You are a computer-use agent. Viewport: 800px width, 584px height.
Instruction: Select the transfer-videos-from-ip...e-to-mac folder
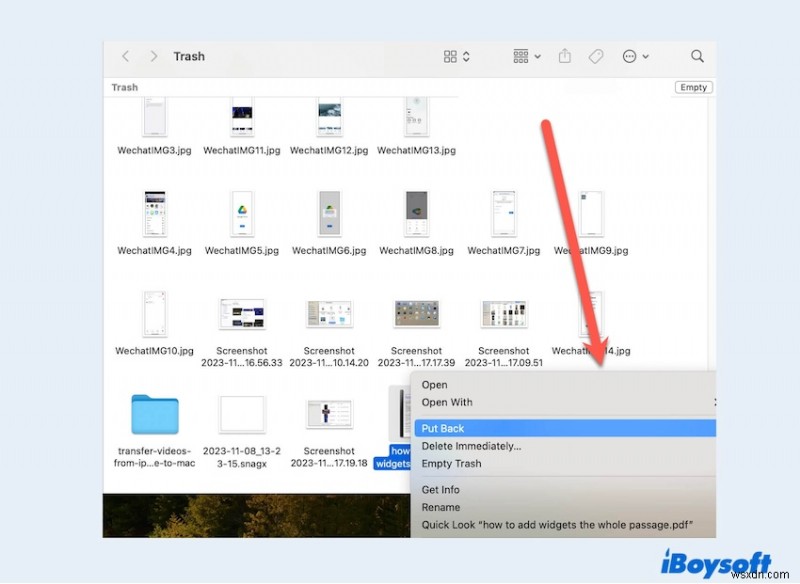tap(155, 414)
